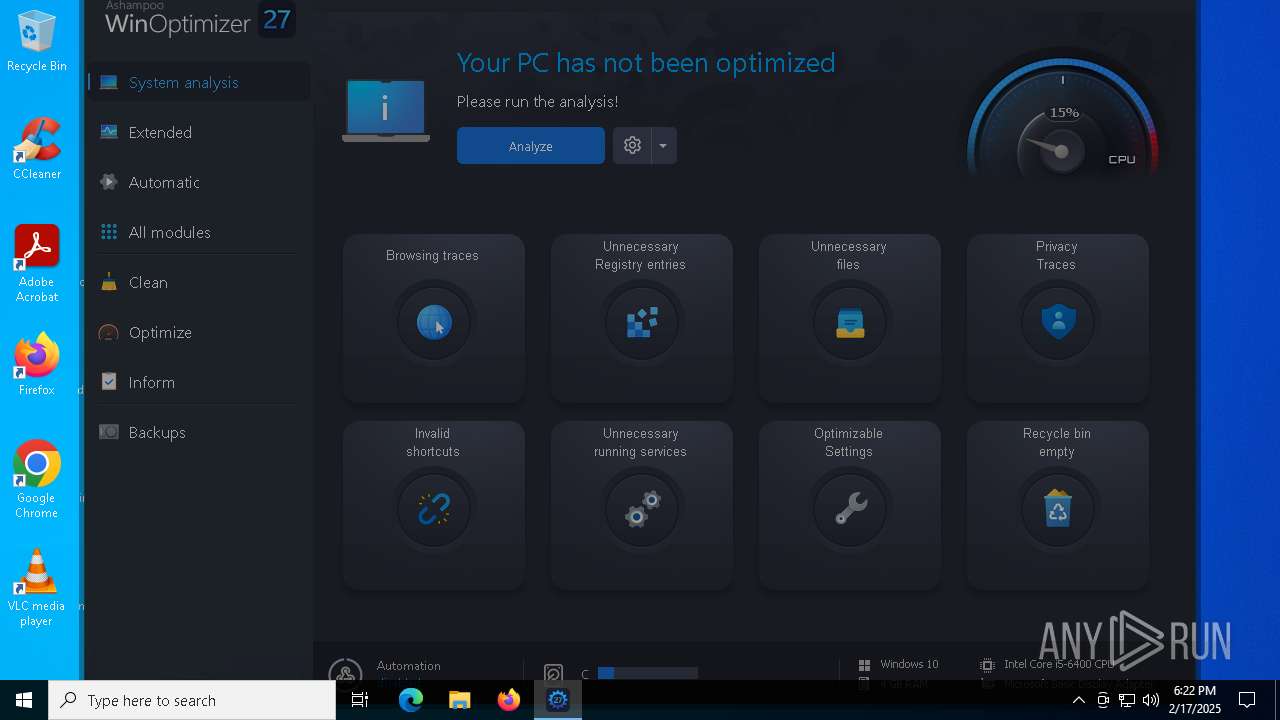
Task: Select the Adobe Acrobat desktop shortcut
Action: (x=37, y=265)
